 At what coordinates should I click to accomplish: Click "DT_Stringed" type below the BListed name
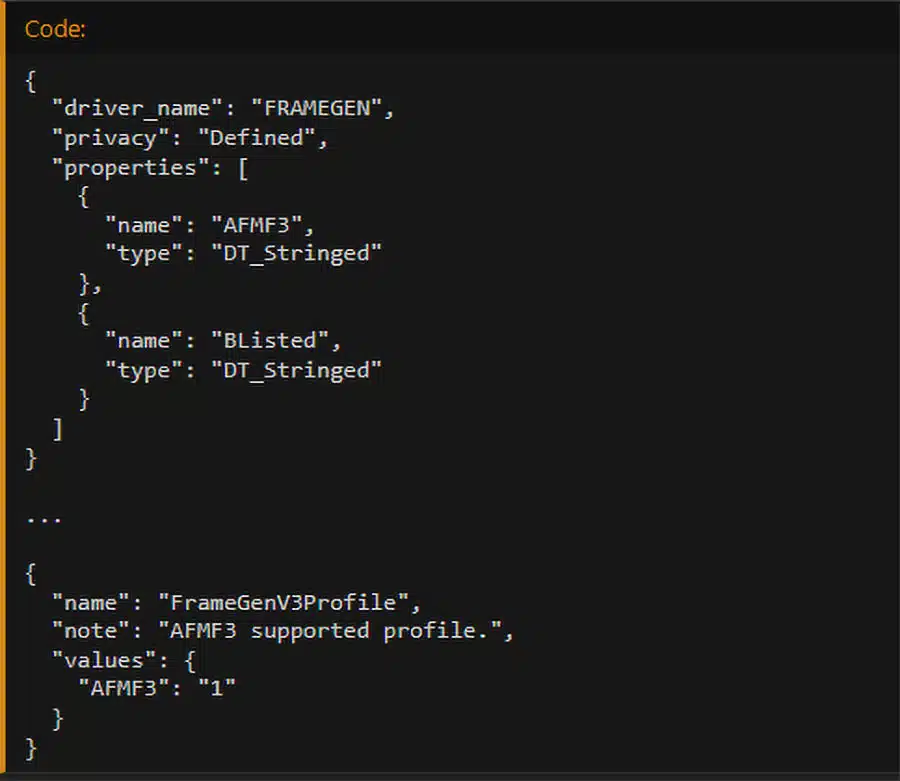(x=296, y=370)
